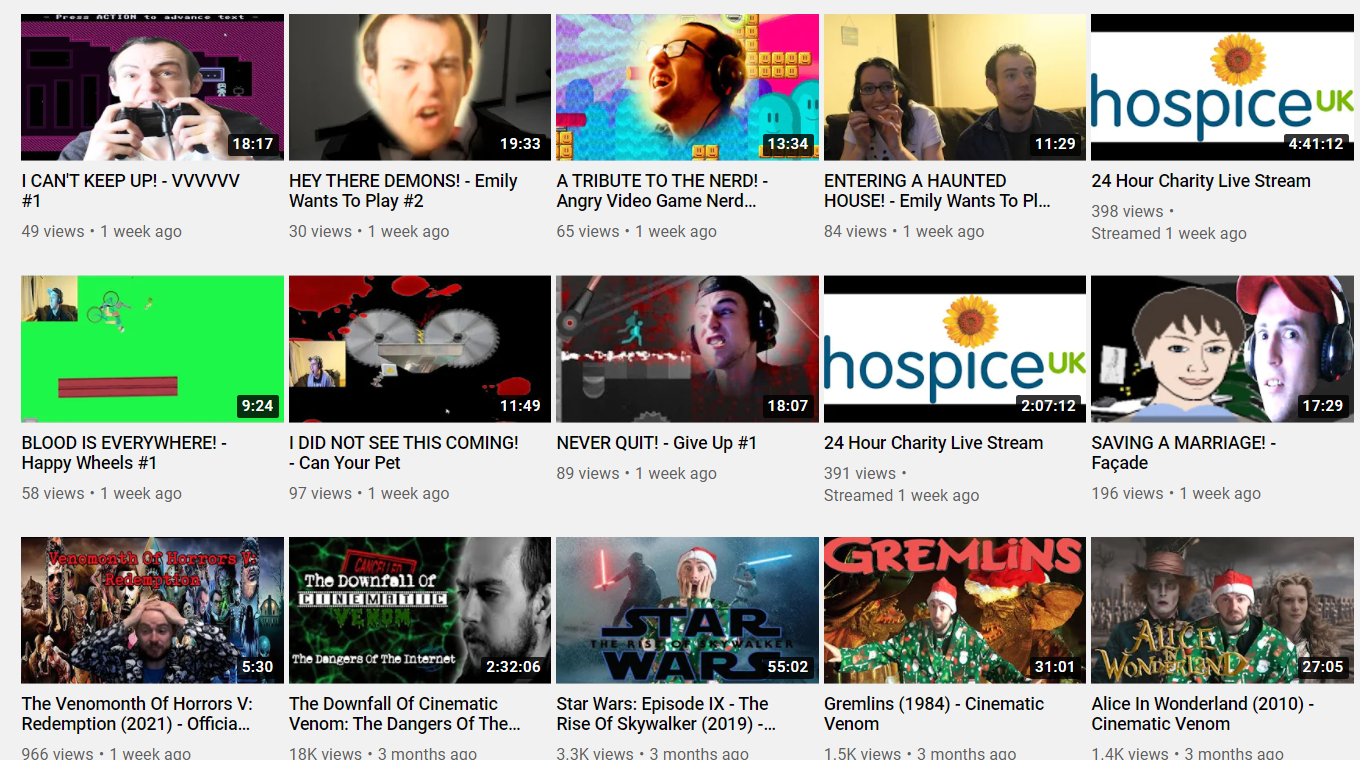Click 'ENTERING A HAUNTED HOUSE!' video title
Viewport: 1360px width, 760px height.
click(937, 191)
